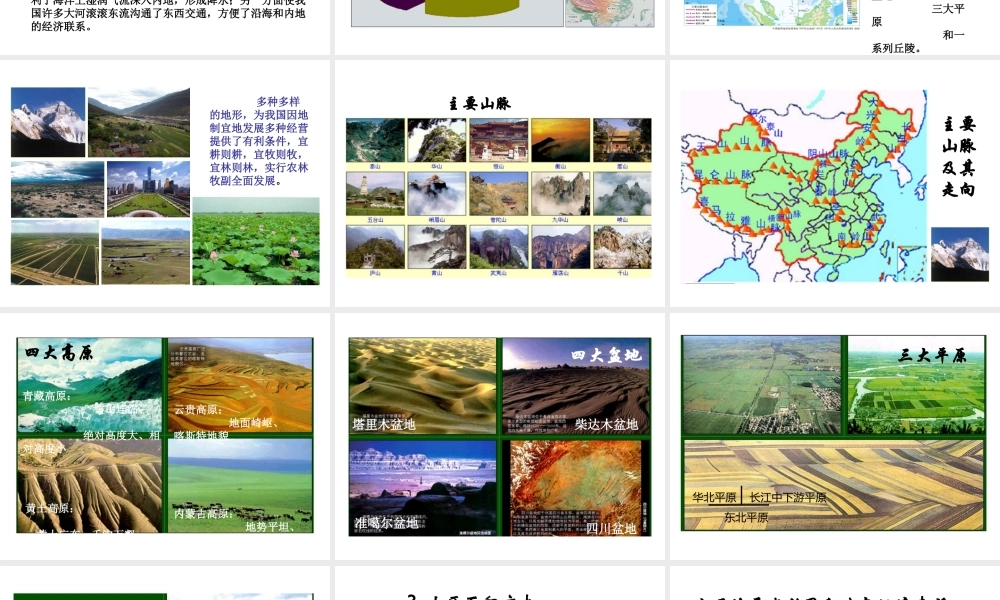Click the China mountain ranges map

pyautogui.click(x=804, y=186)
